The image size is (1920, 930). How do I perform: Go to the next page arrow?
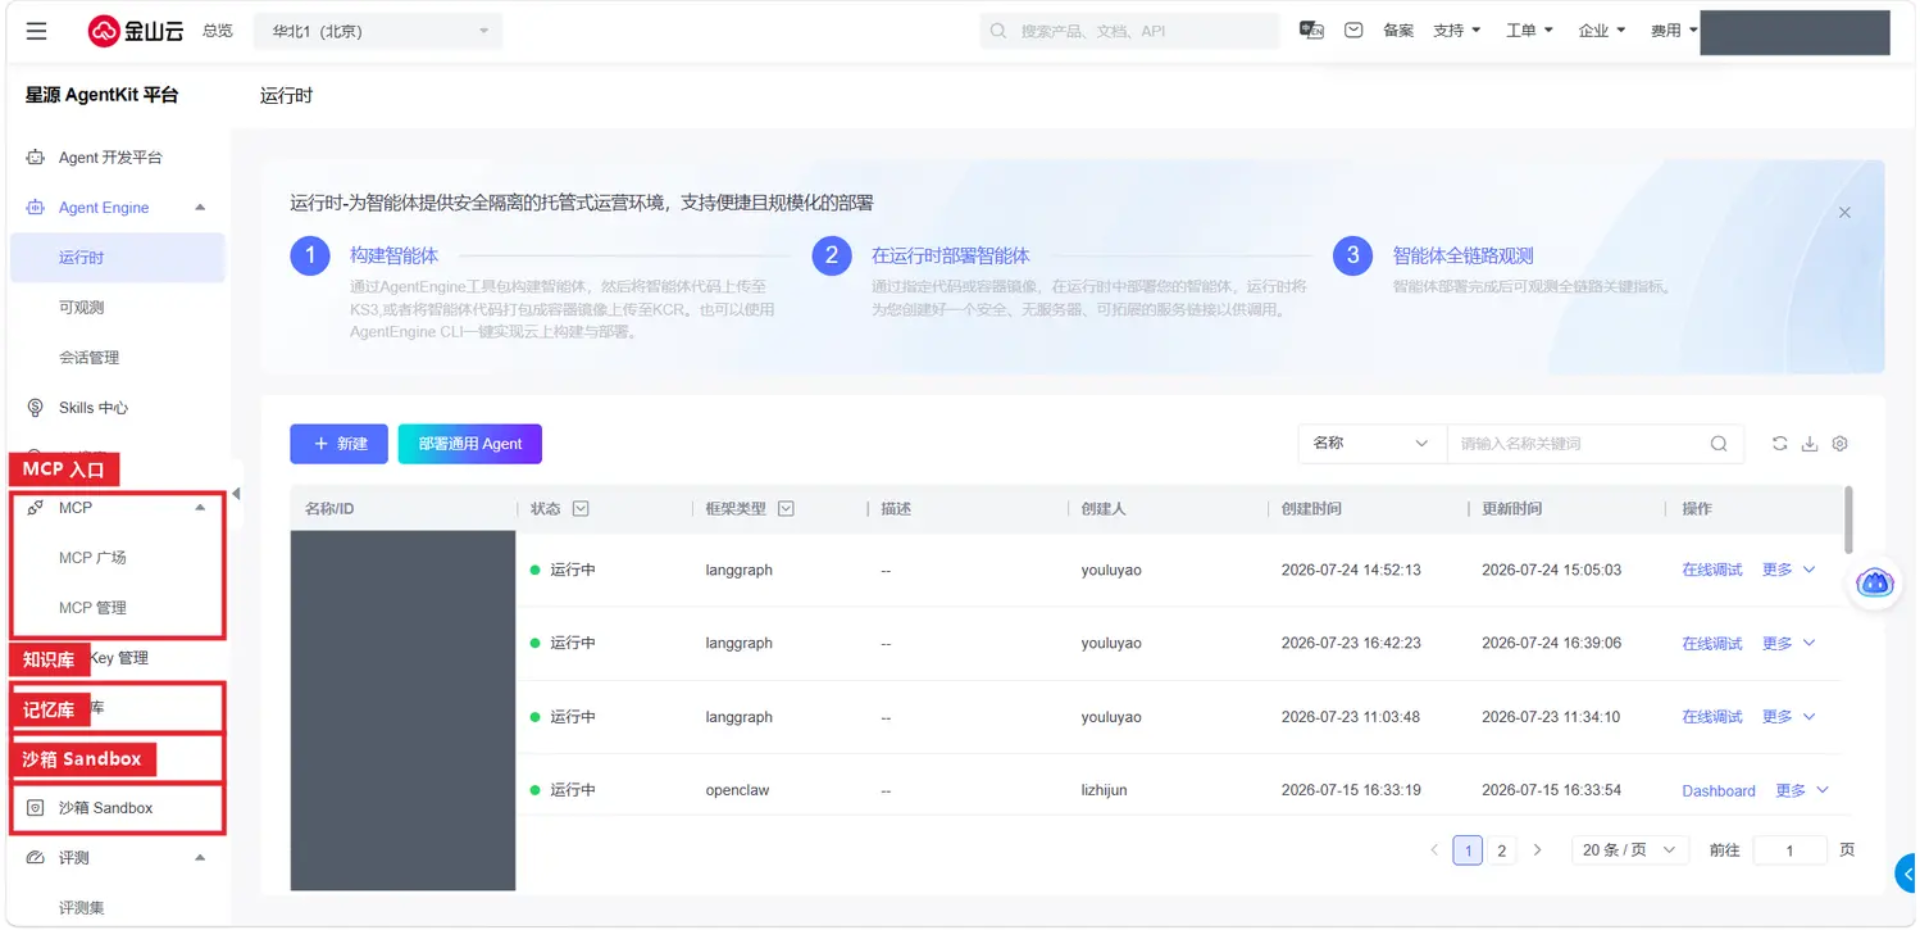pos(1537,850)
